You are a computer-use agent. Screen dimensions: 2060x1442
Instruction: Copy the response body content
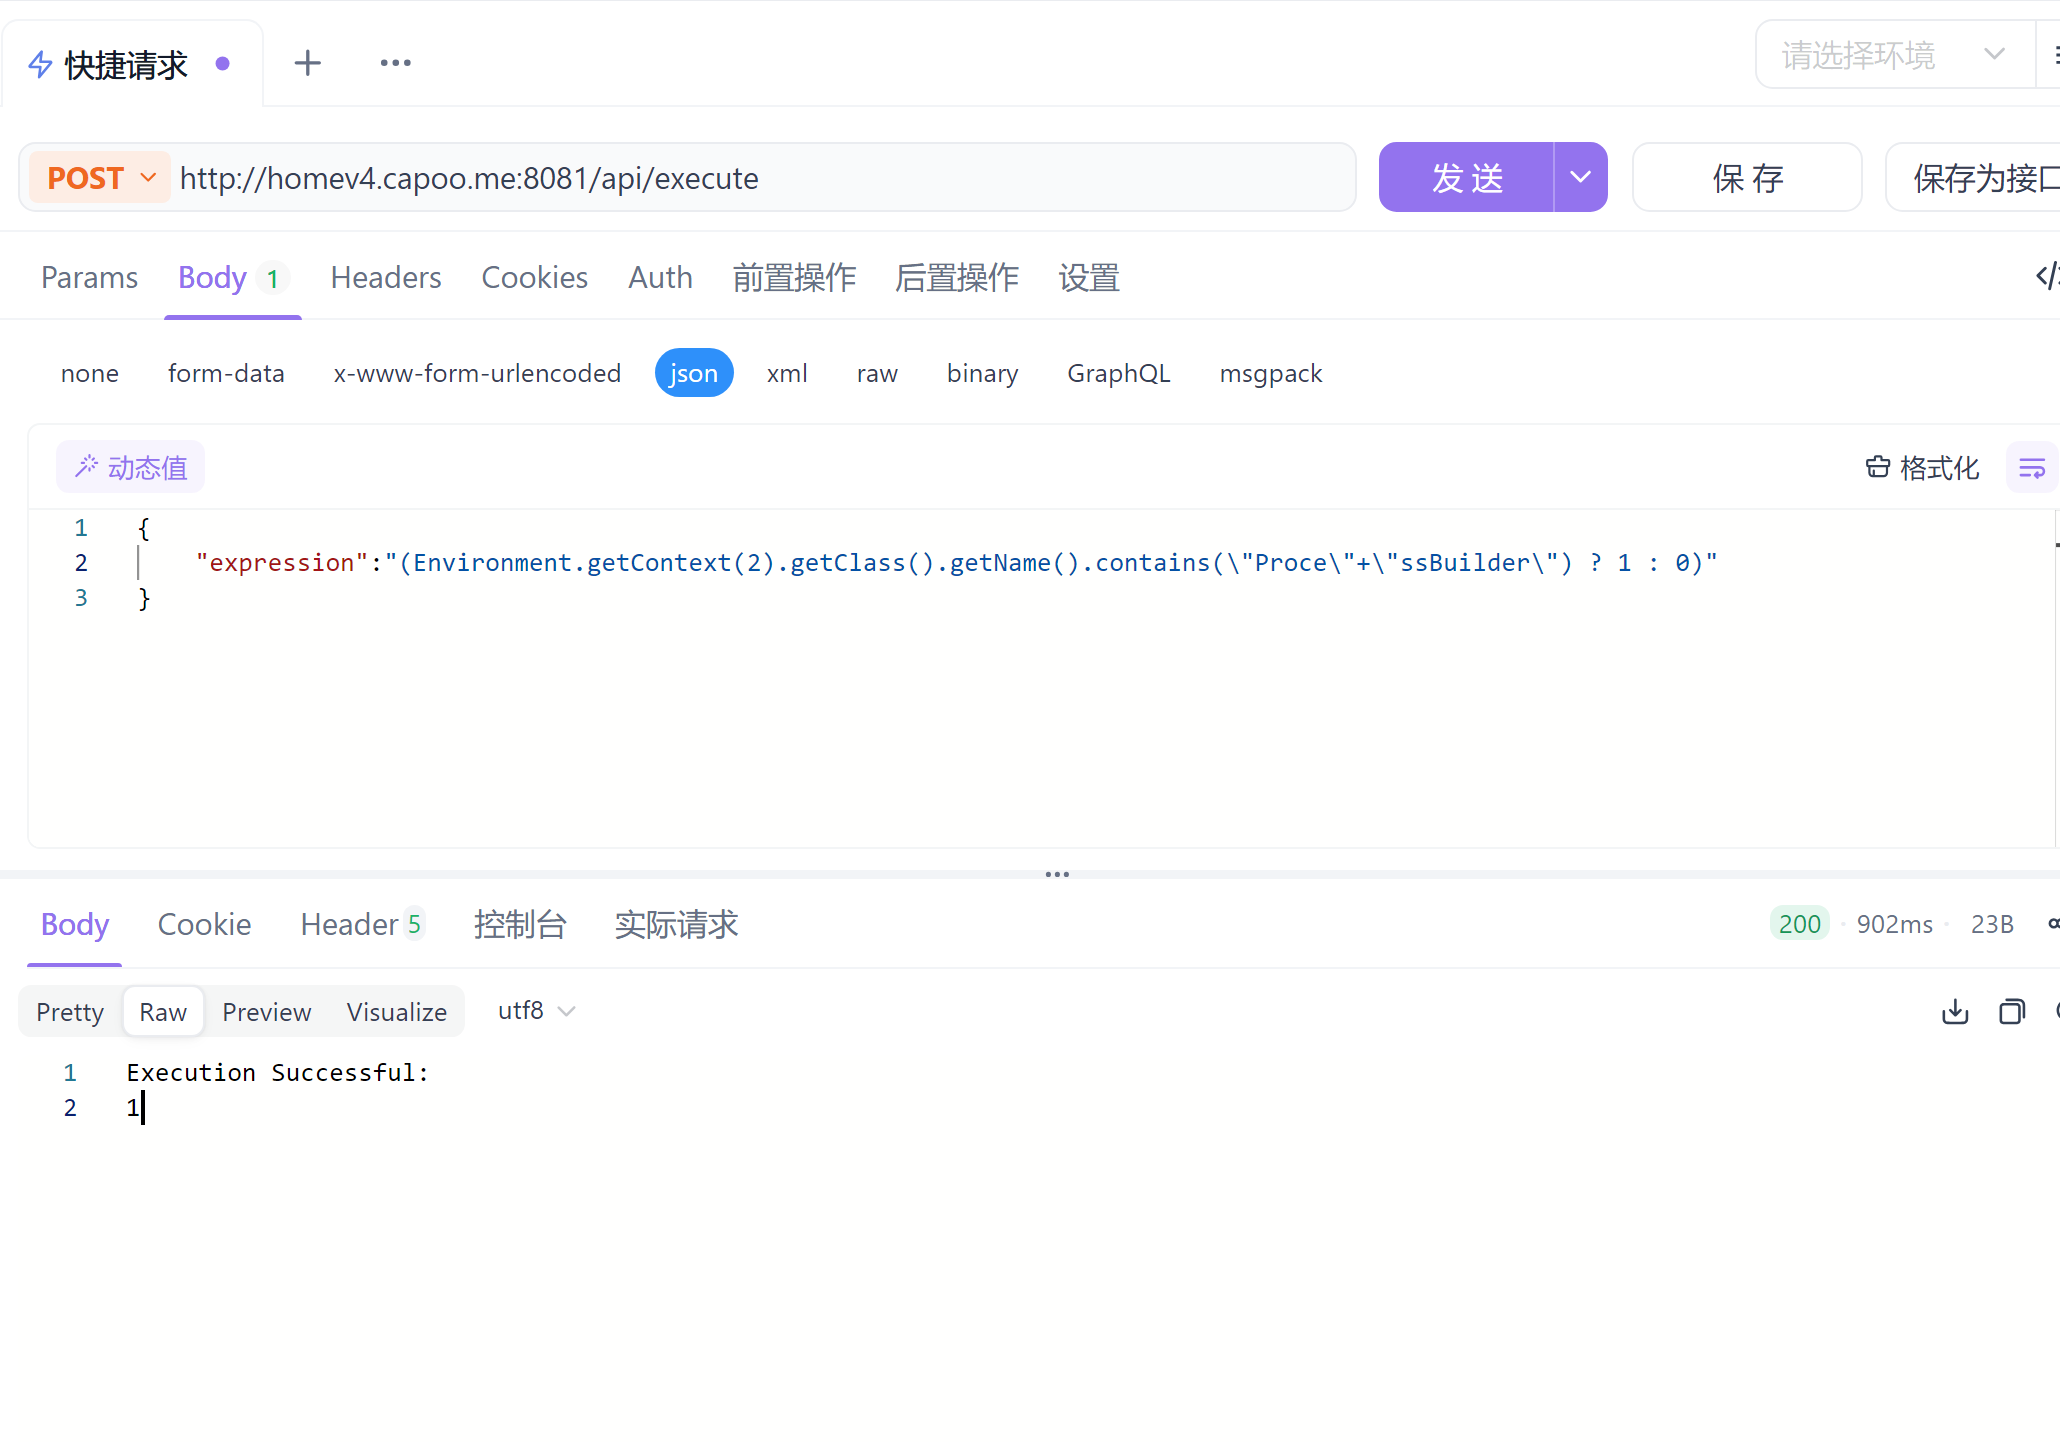[2011, 1012]
